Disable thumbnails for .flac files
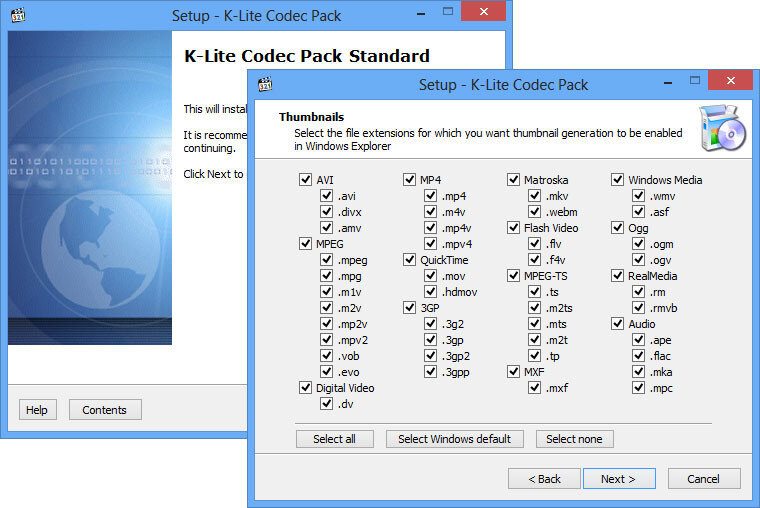The image size is (760, 508). click(x=639, y=356)
